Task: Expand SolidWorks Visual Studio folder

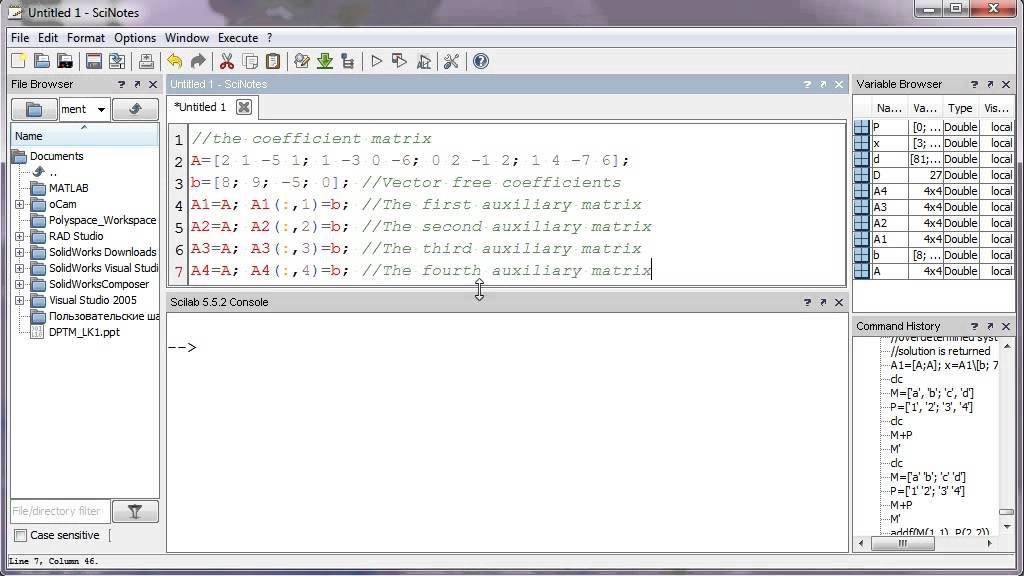Action: (20, 268)
